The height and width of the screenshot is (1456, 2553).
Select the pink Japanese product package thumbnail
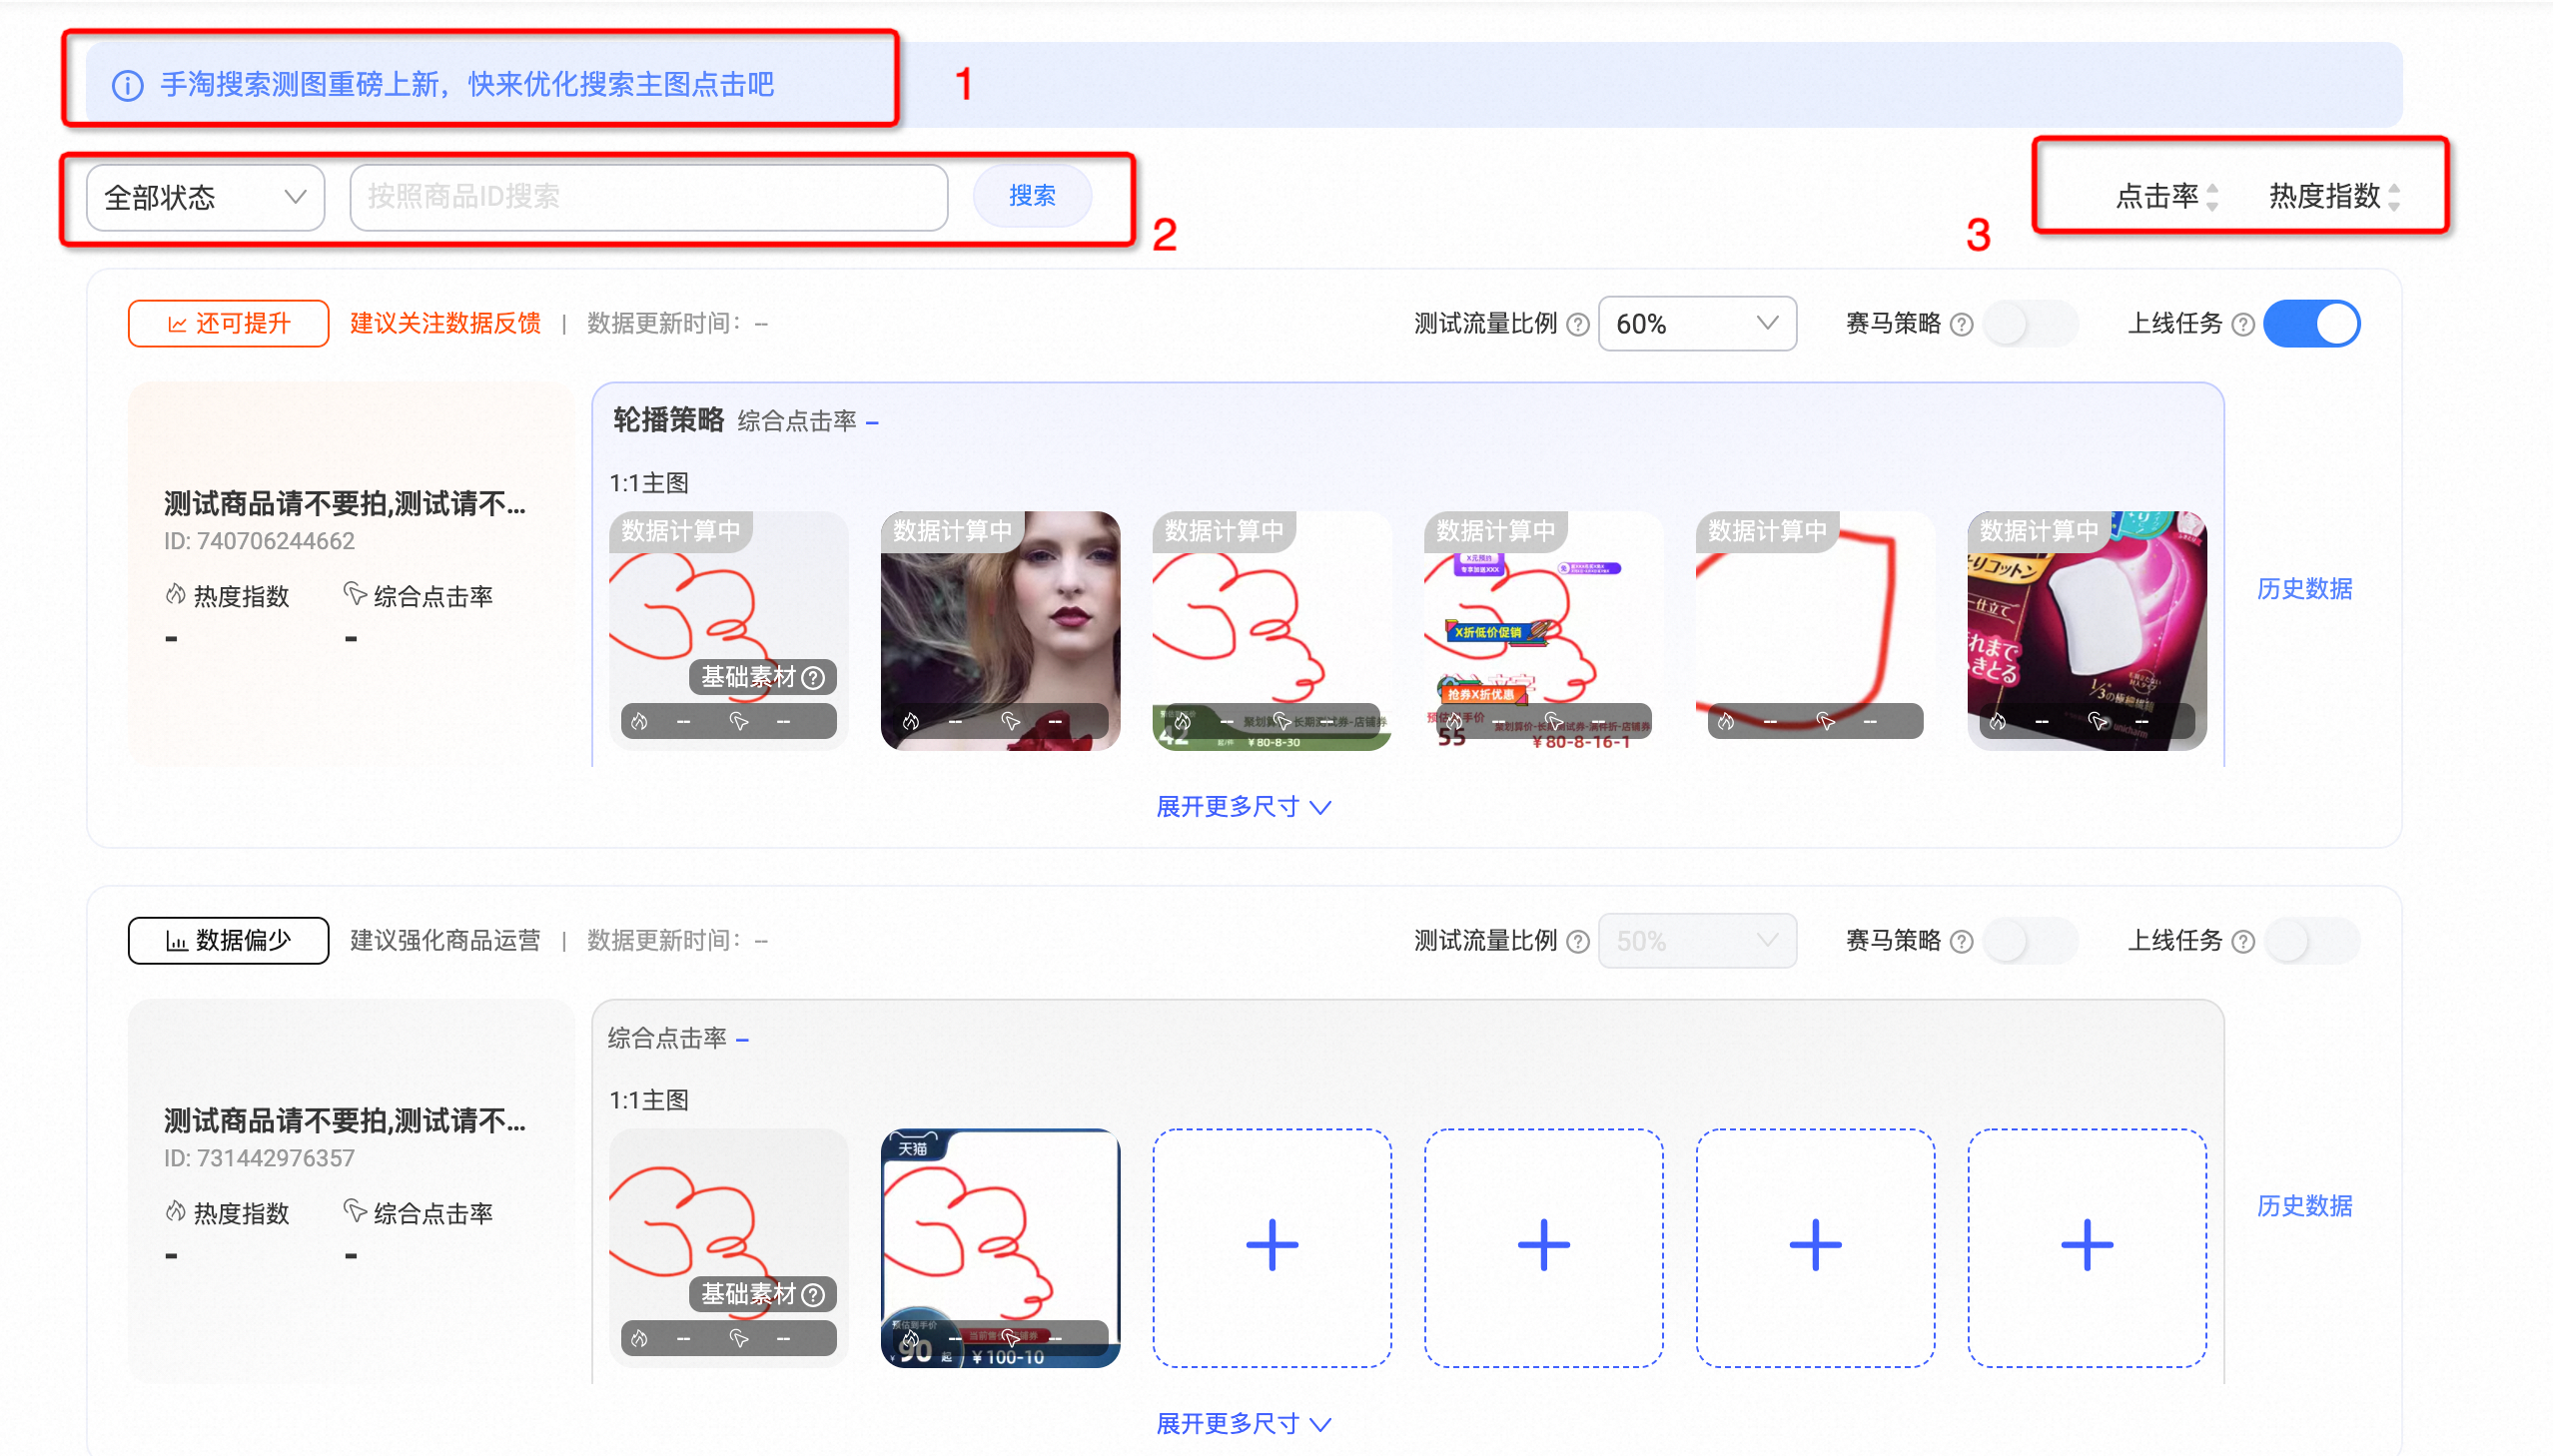tap(2087, 631)
